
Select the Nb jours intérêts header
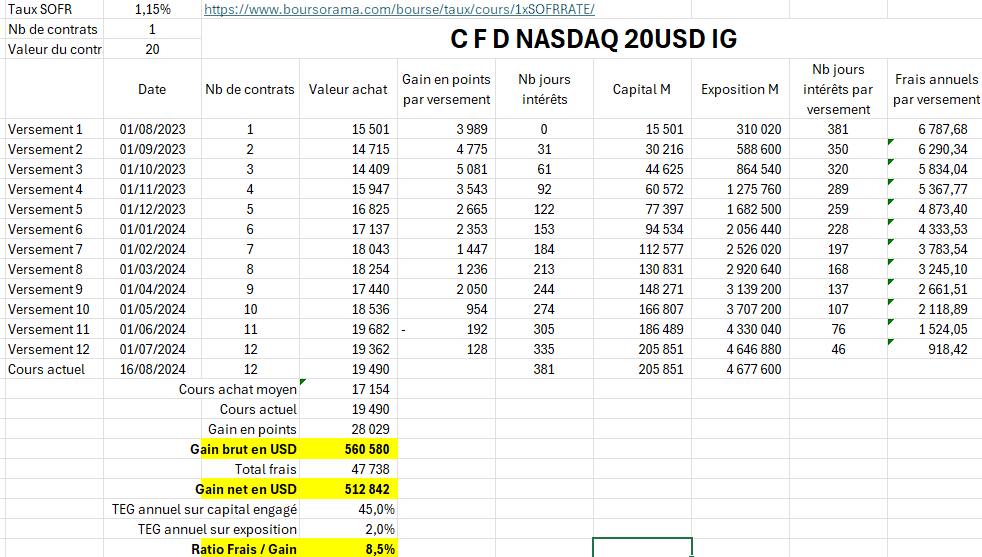(544, 90)
